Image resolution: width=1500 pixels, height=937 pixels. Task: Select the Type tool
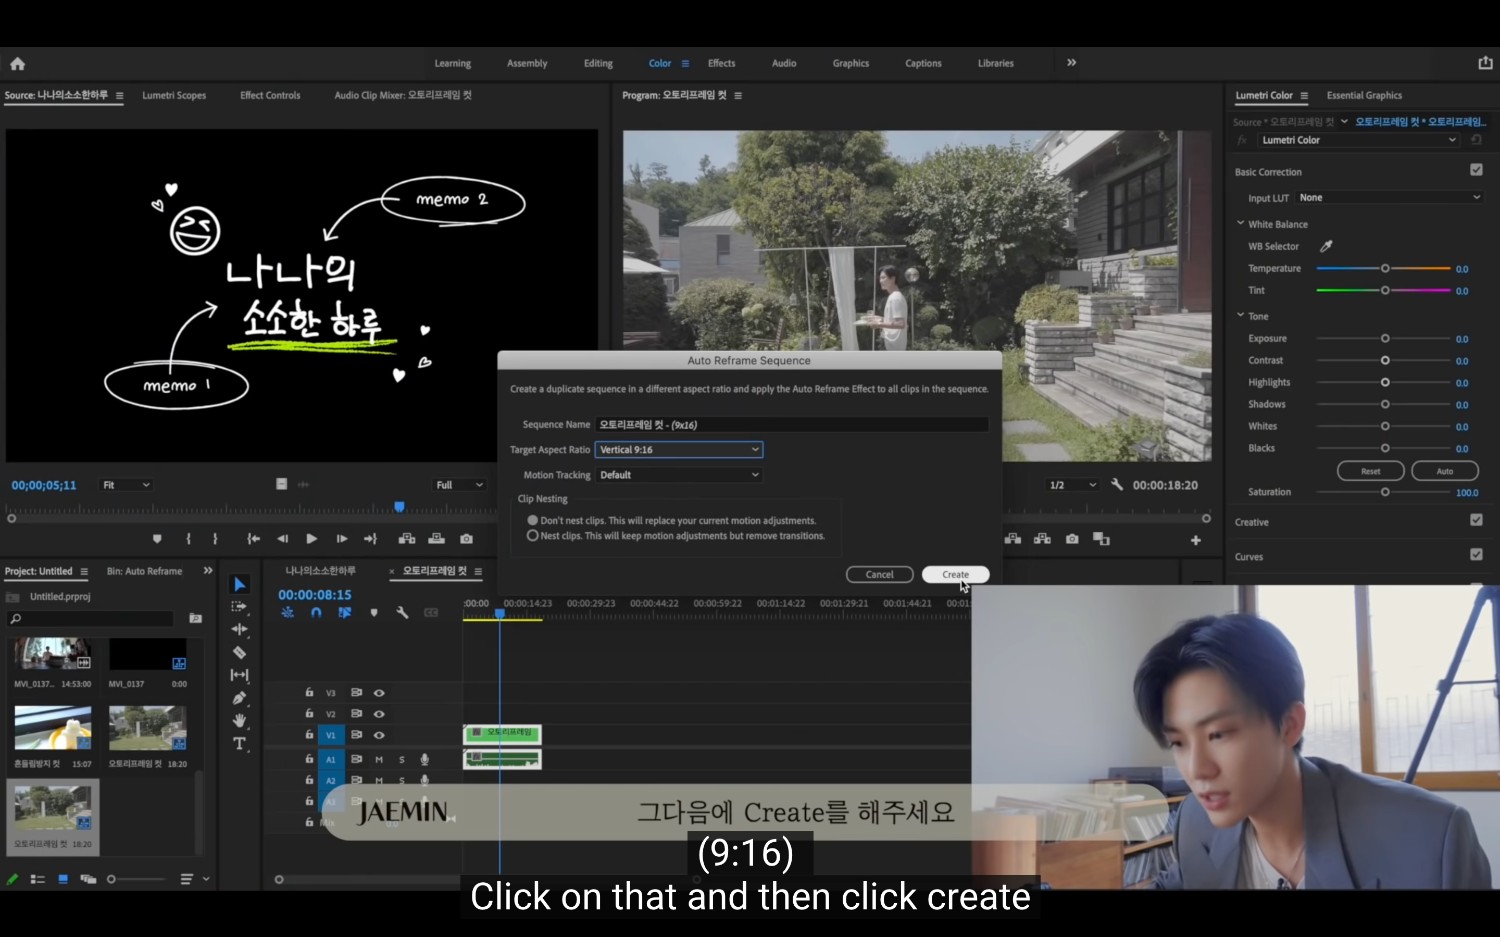tap(239, 744)
